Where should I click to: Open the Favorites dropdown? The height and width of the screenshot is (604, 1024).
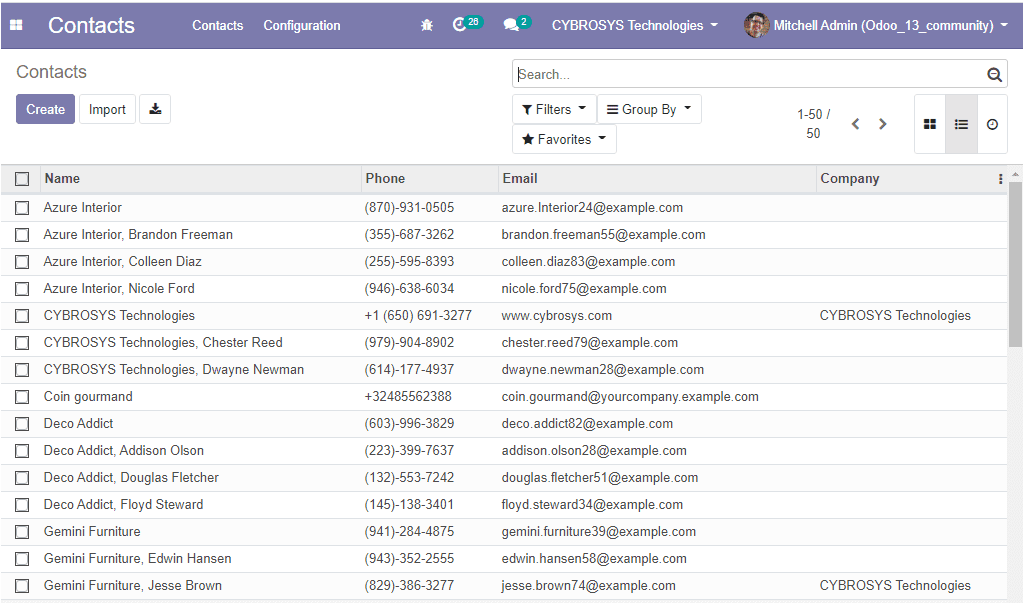[x=564, y=140]
